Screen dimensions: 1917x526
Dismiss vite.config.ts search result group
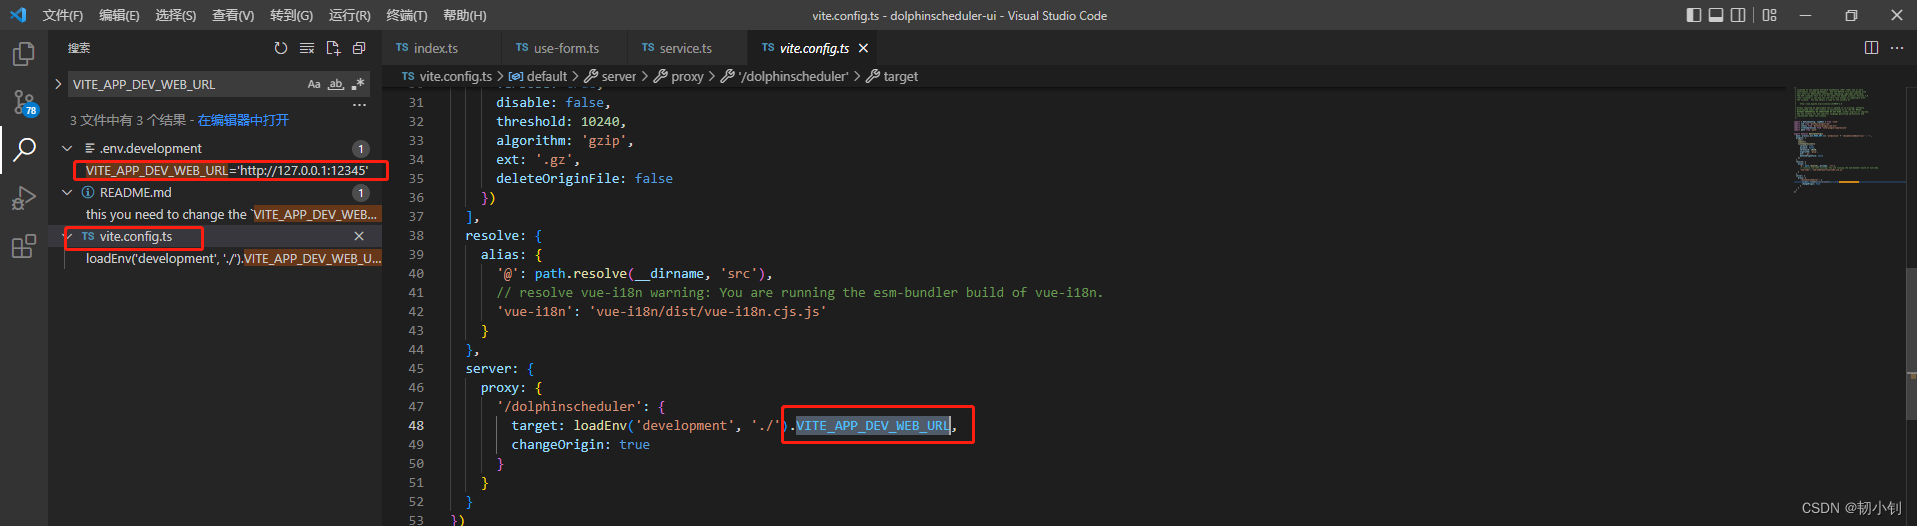(x=359, y=236)
